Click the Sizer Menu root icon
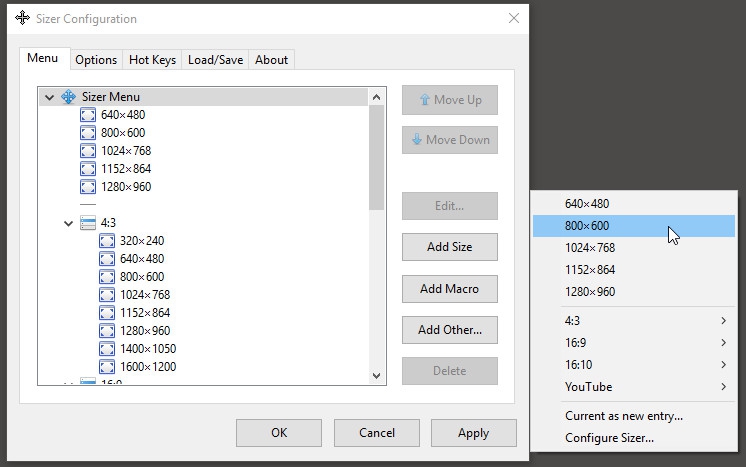The image size is (746, 467). click(69, 97)
